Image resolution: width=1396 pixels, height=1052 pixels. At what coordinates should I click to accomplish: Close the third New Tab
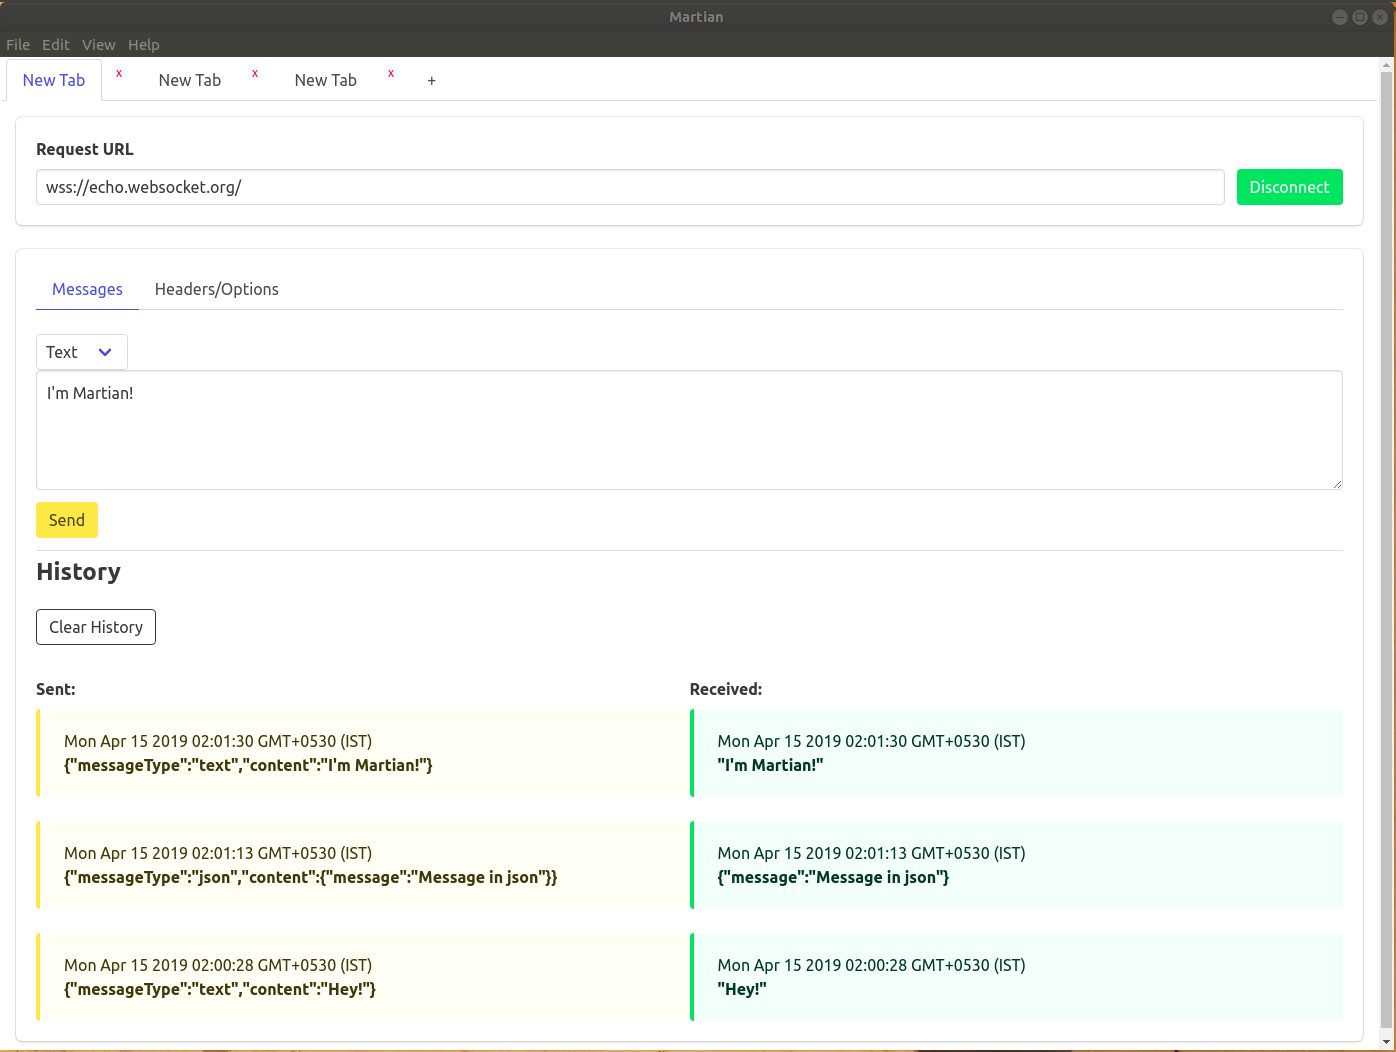click(391, 74)
